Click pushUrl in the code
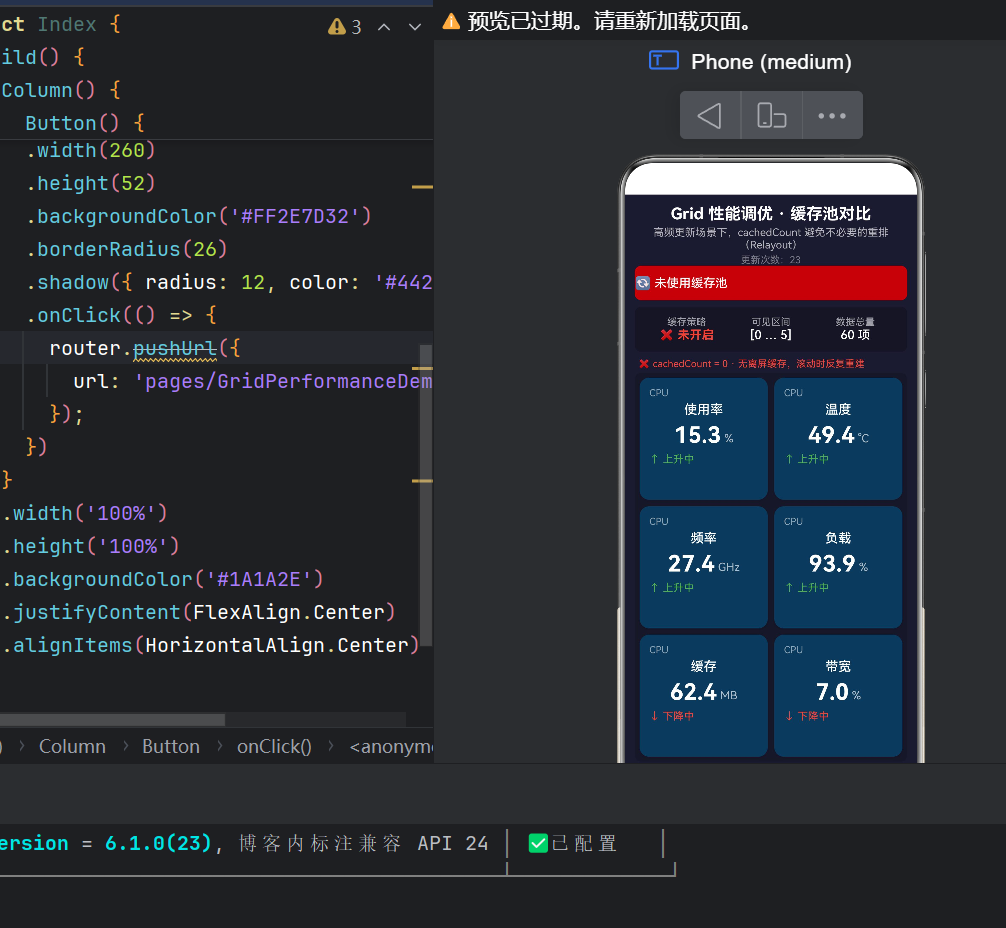Screen dimensions: 1006x928 pyautogui.click(x=175, y=348)
